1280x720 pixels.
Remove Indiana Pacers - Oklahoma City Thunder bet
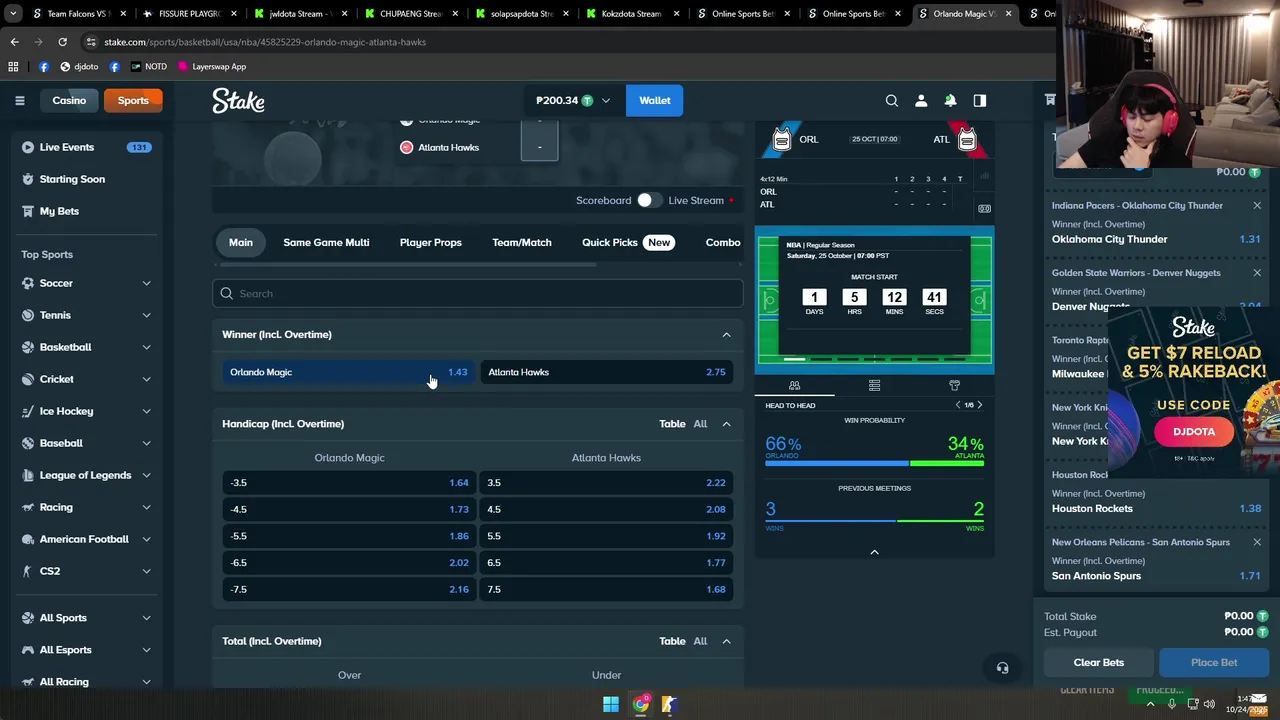1257,205
